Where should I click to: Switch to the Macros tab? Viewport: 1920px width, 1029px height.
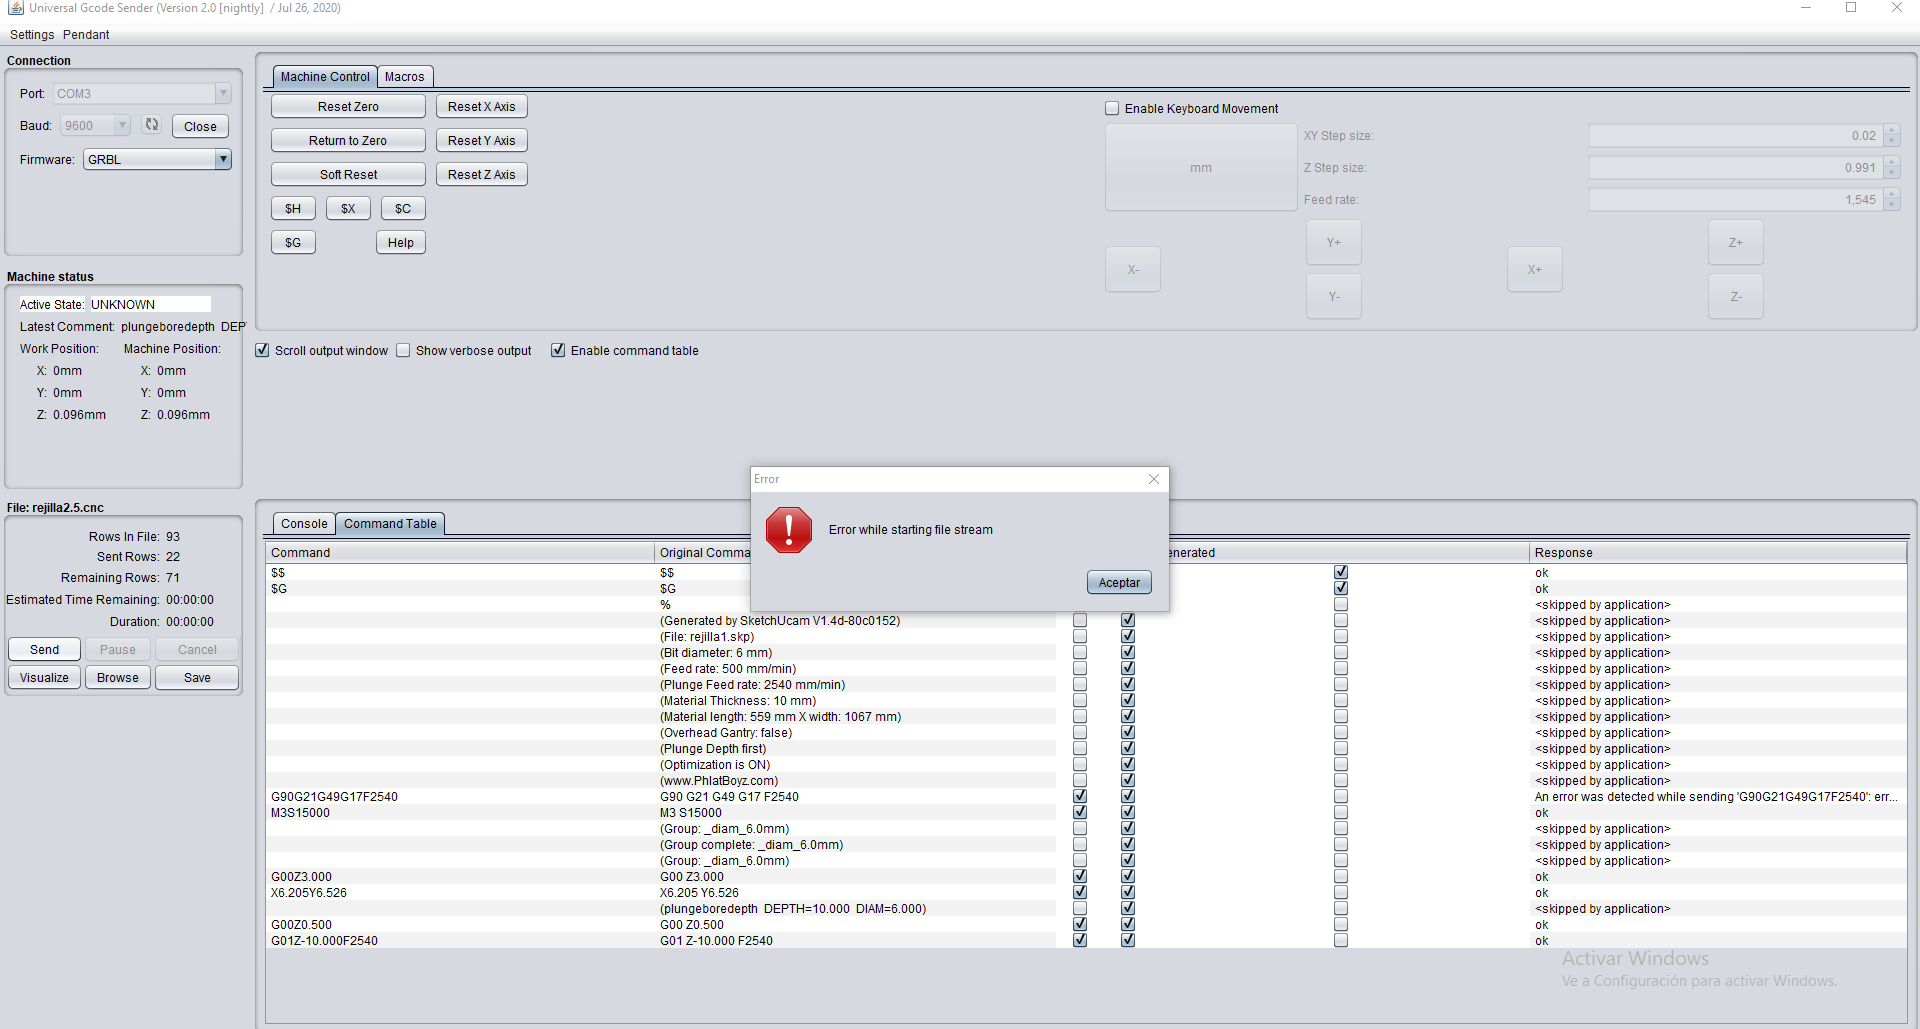pyautogui.click(x=404, y=76)
